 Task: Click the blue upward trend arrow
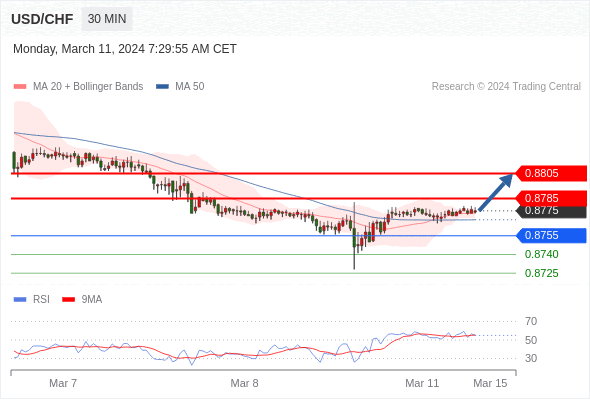point(496,192)
